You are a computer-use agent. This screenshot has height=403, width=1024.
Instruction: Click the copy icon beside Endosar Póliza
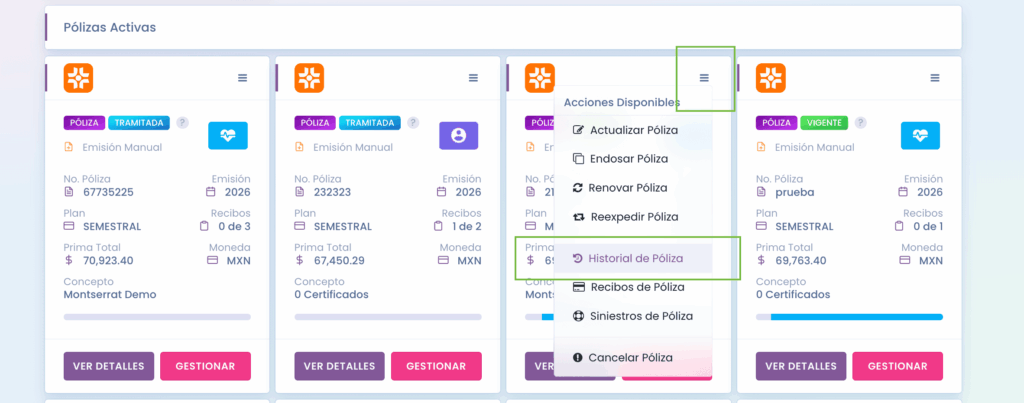coord(578,159)
